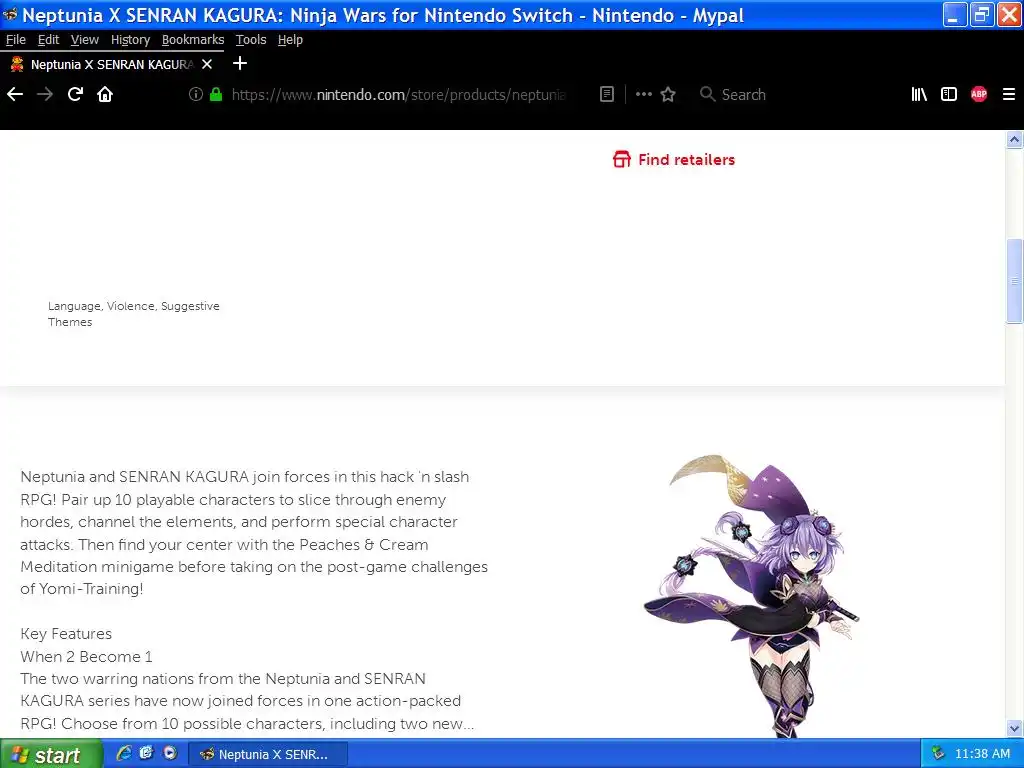The width and height of the screenshot is (1024, 768).
Task: Open the Library icon
Action: click(919, 95)
